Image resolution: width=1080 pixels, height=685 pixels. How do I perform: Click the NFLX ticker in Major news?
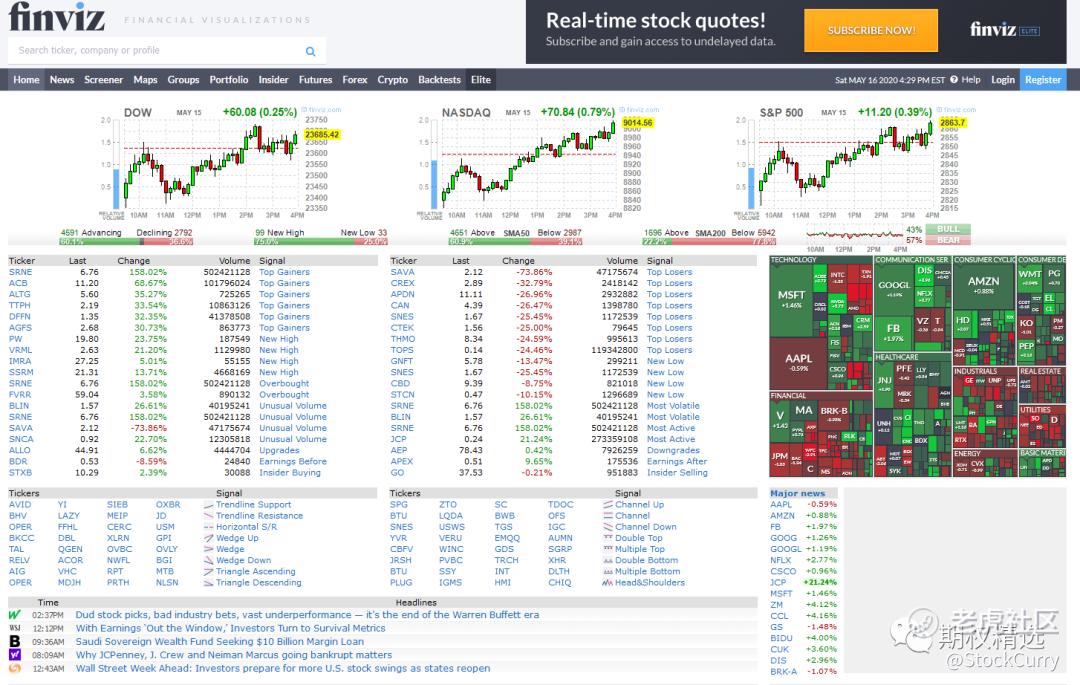(x=780, y=560)
